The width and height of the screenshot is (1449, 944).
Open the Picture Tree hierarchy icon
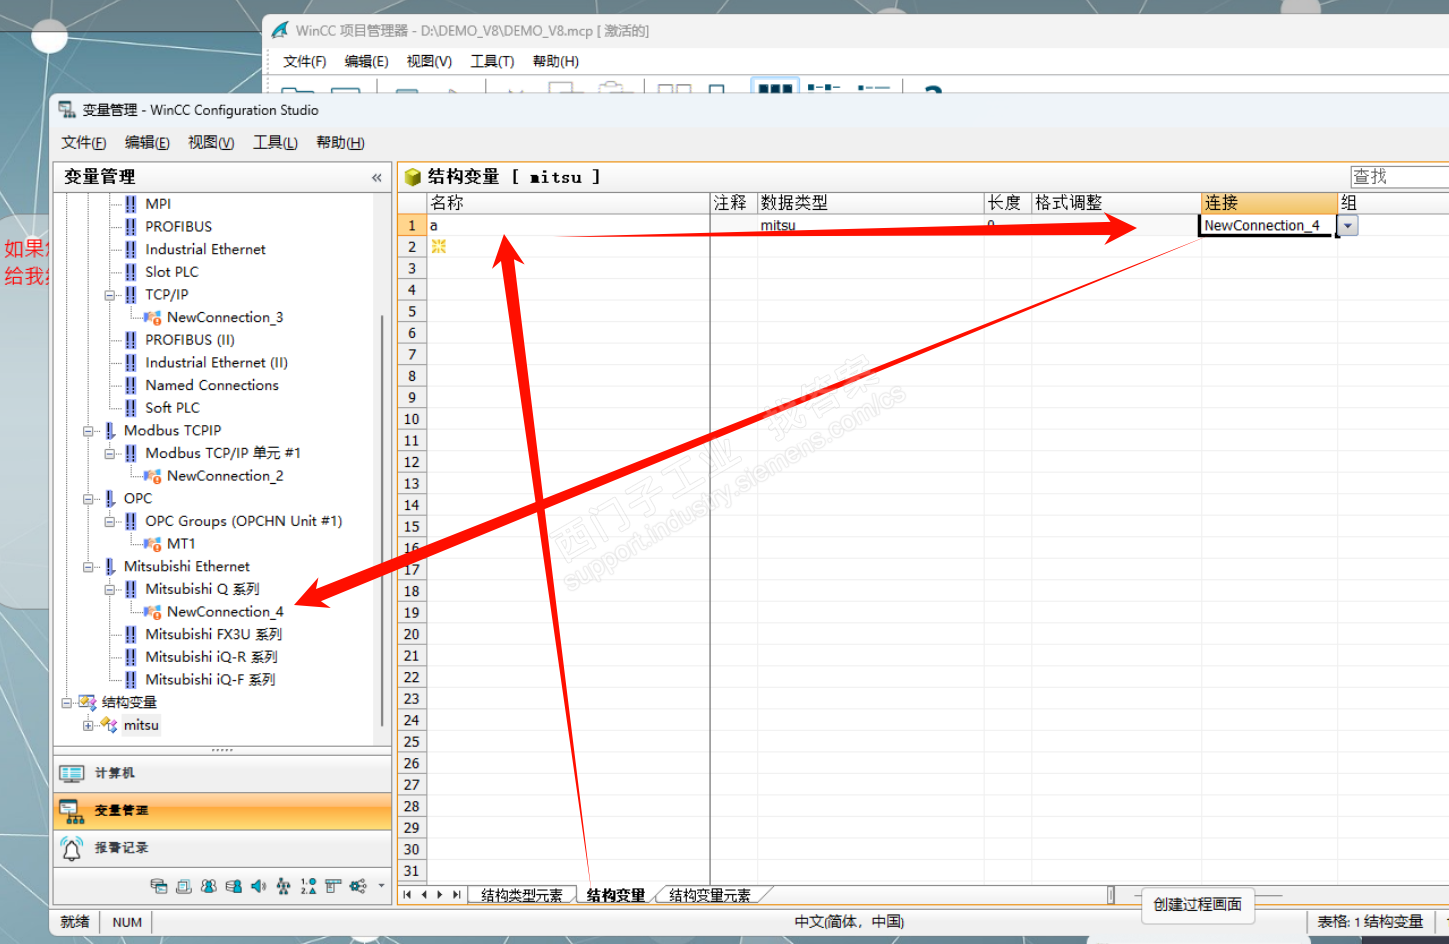(283, 886)
